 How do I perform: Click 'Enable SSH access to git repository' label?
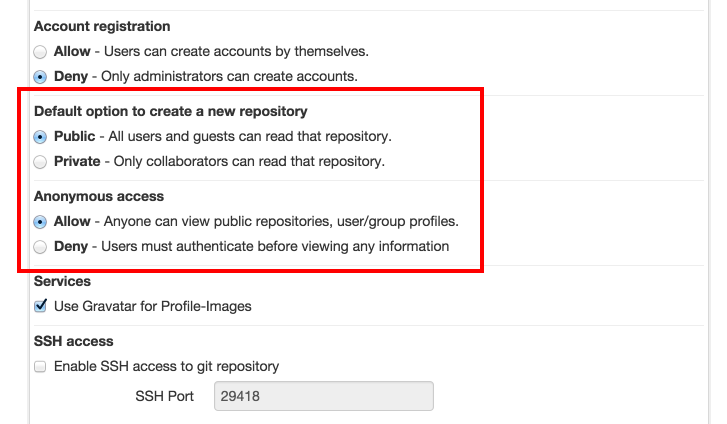[166, 366]
